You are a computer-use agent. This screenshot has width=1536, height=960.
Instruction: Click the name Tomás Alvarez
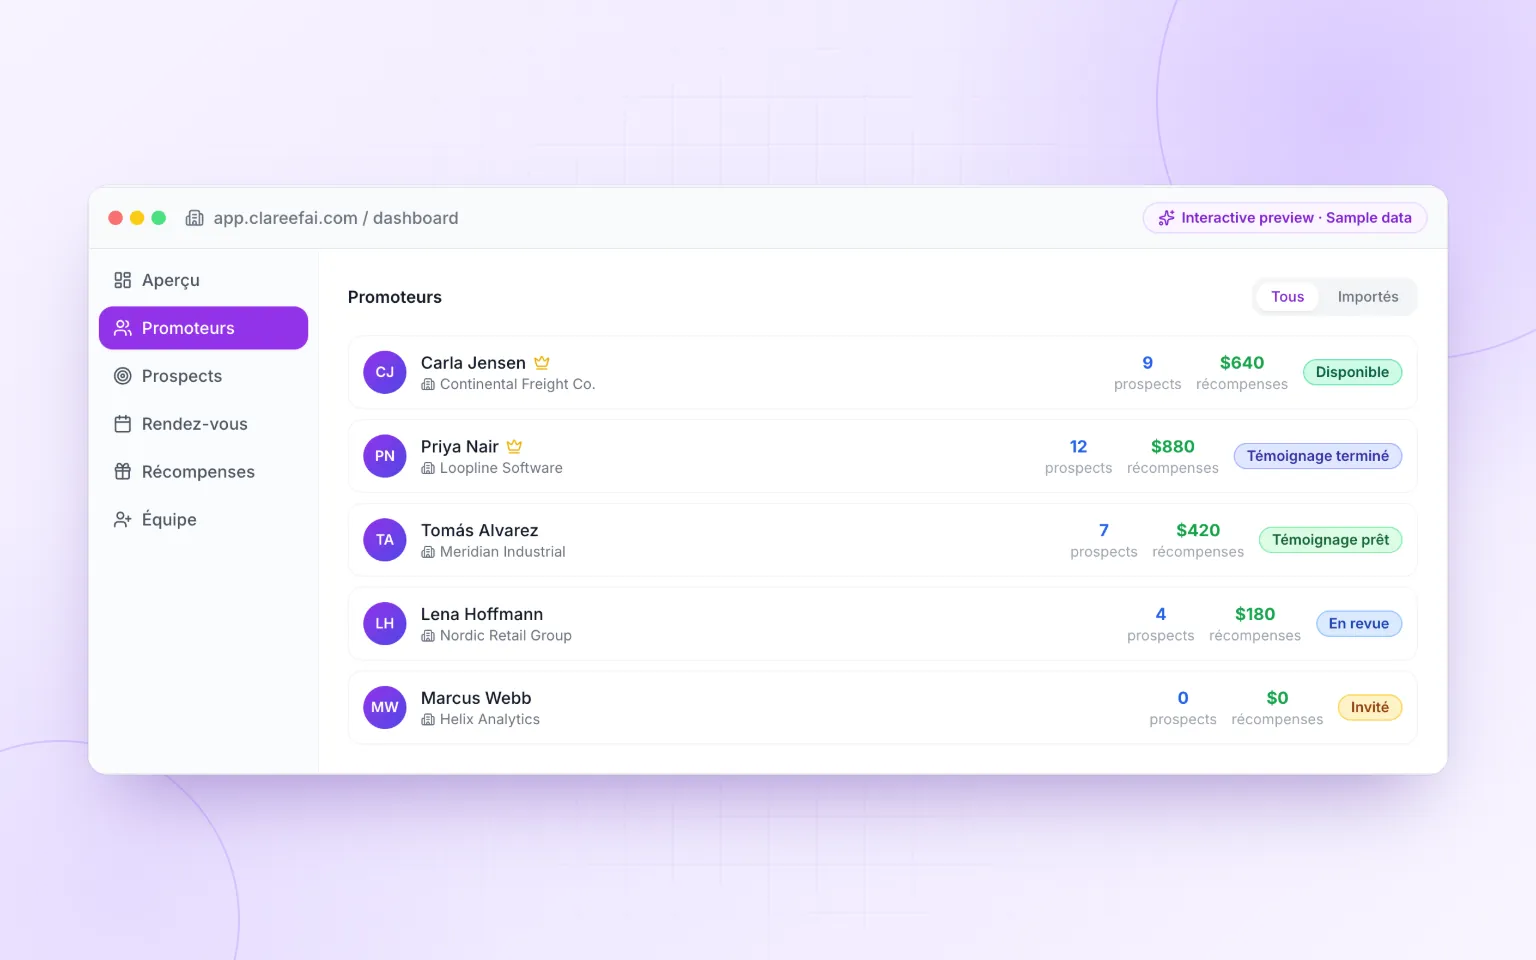[x=480, y=530]
